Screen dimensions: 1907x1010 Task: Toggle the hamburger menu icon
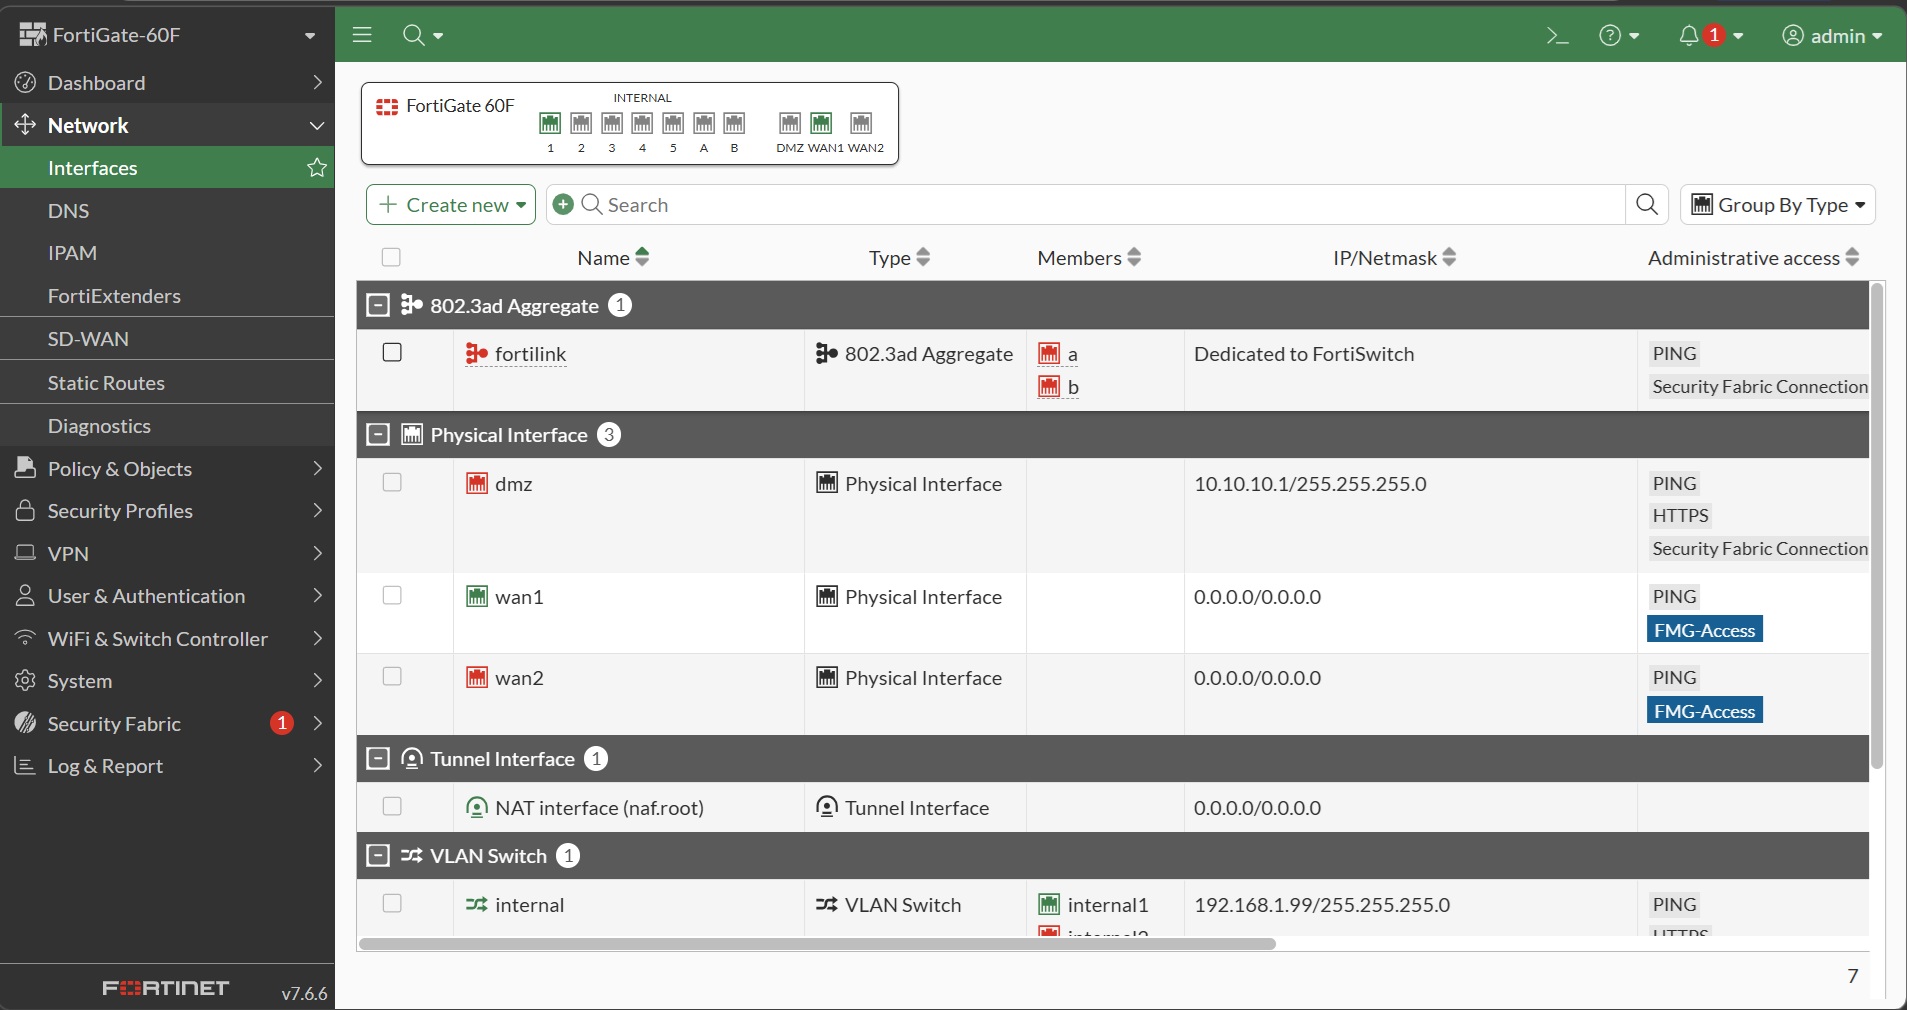(362, 35)
